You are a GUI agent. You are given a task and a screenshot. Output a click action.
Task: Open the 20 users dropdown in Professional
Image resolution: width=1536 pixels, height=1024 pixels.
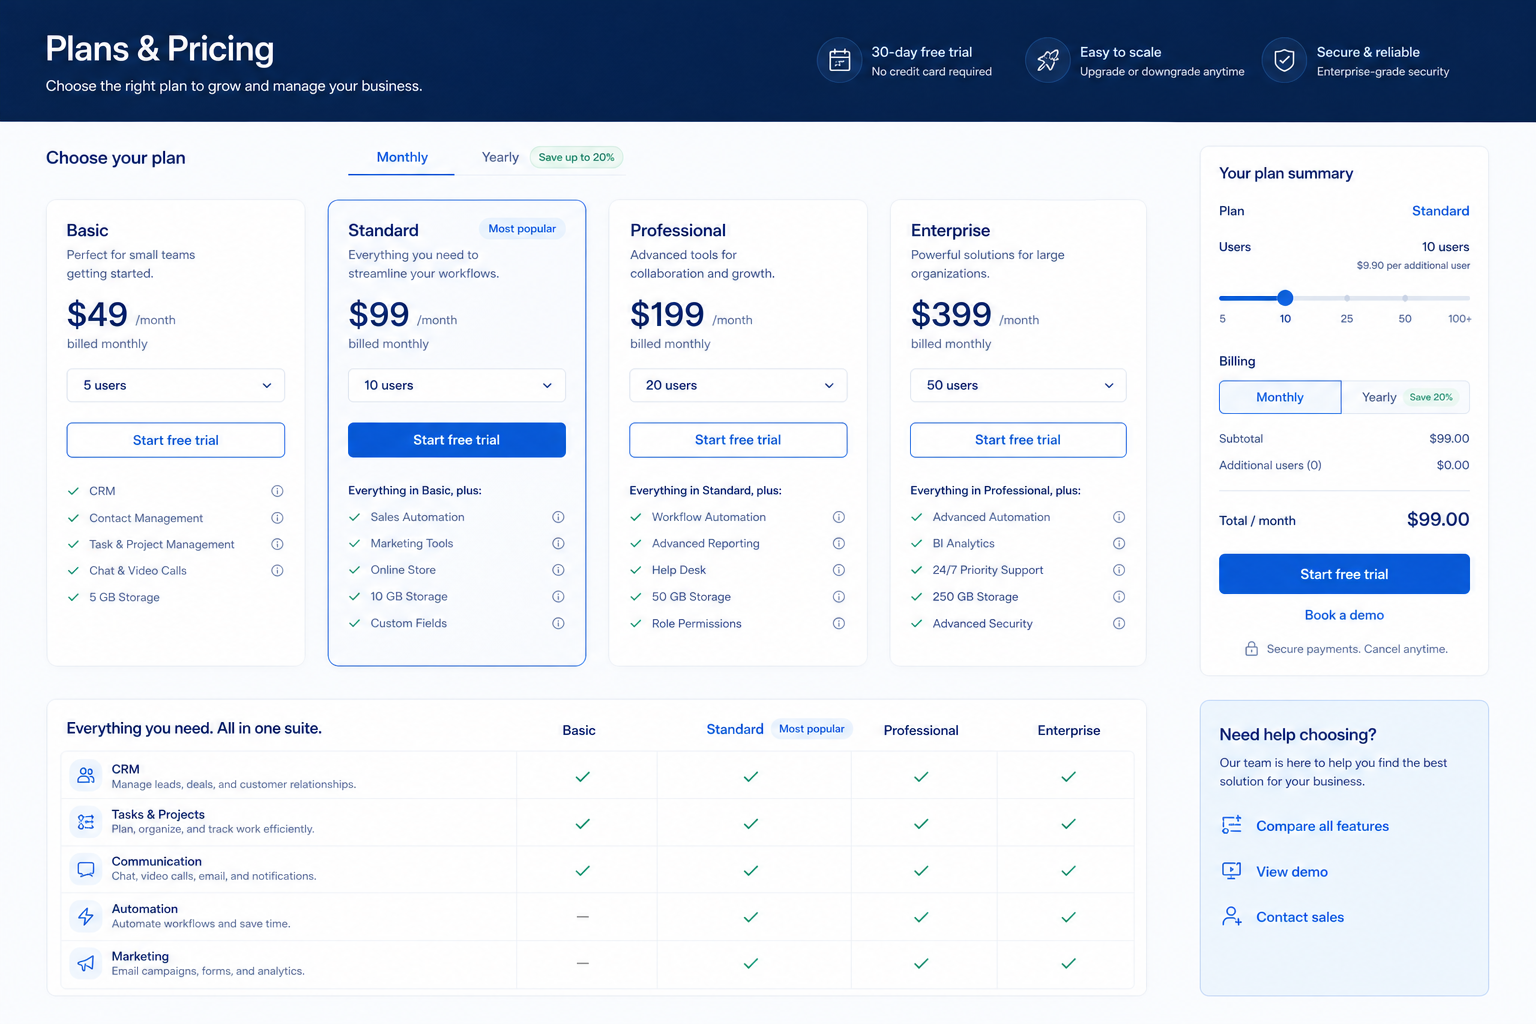(x=738, y=386)
